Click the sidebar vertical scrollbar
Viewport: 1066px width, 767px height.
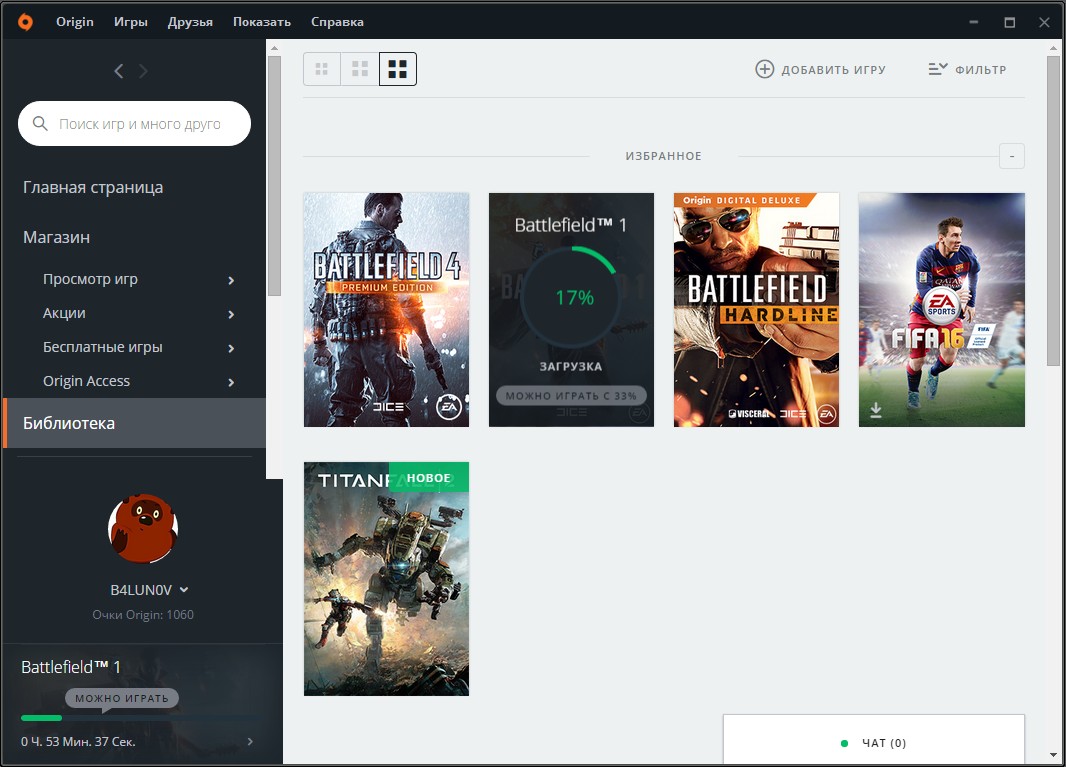tap(275, 177)
